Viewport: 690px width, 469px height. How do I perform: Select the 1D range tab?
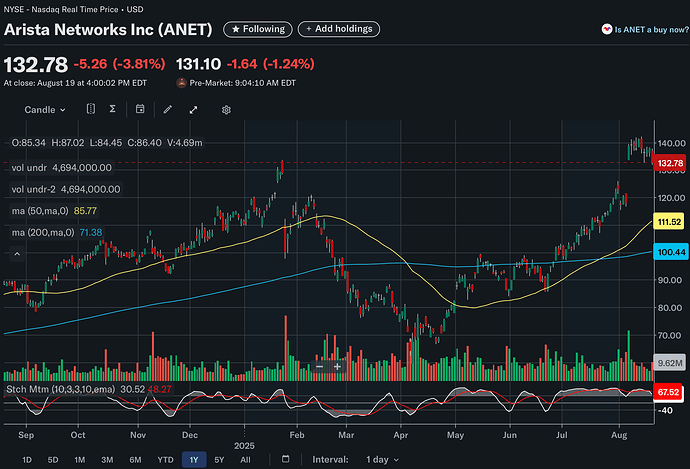[x=27, y=460]
